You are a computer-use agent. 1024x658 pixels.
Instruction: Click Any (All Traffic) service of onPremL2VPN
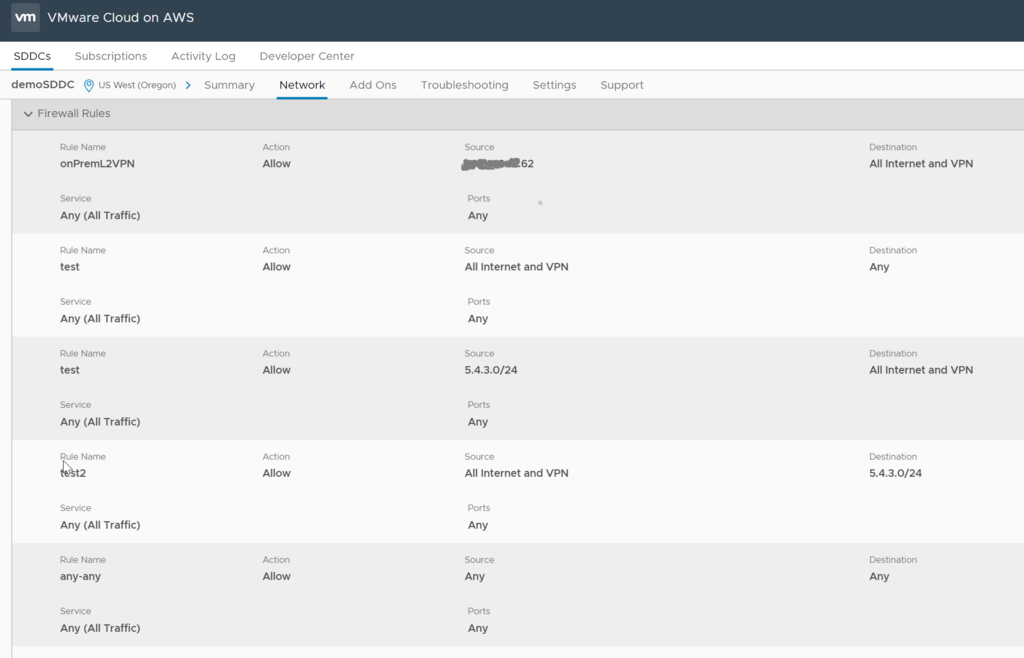(x=100, y=215)
